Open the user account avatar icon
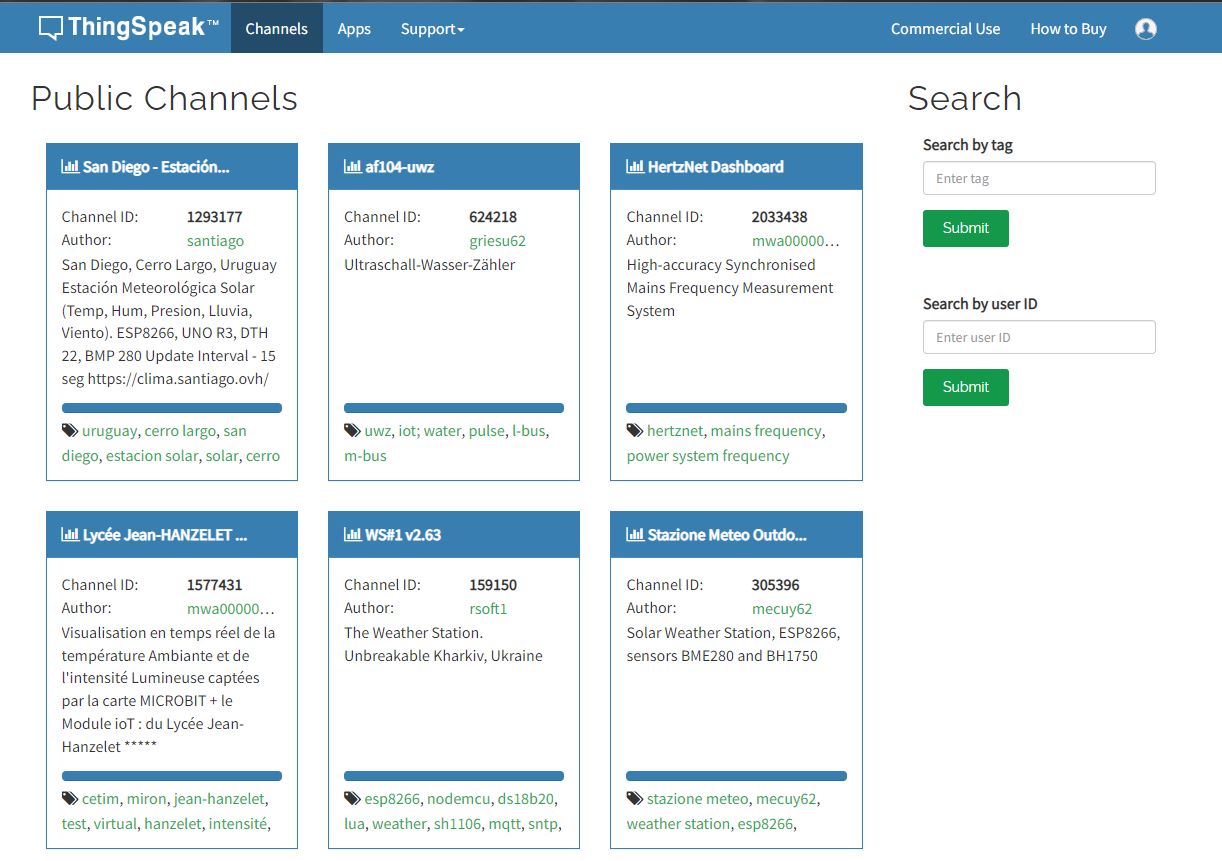This screenshot has height=861, width=1222. pyautogui.click(x=1146, y=29)
